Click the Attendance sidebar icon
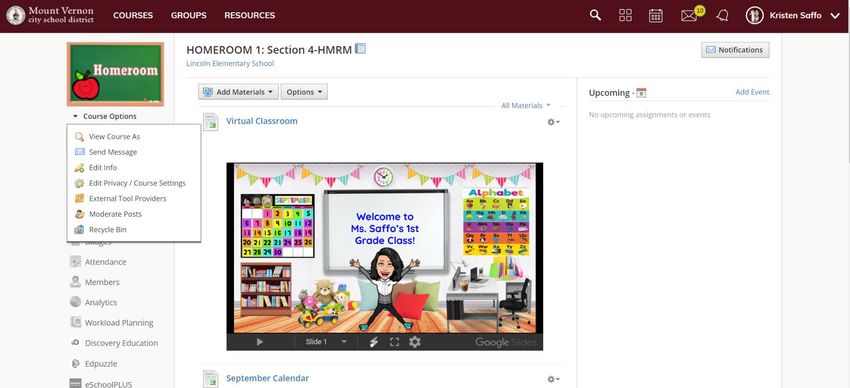850x388 pixels. point(75,262)
